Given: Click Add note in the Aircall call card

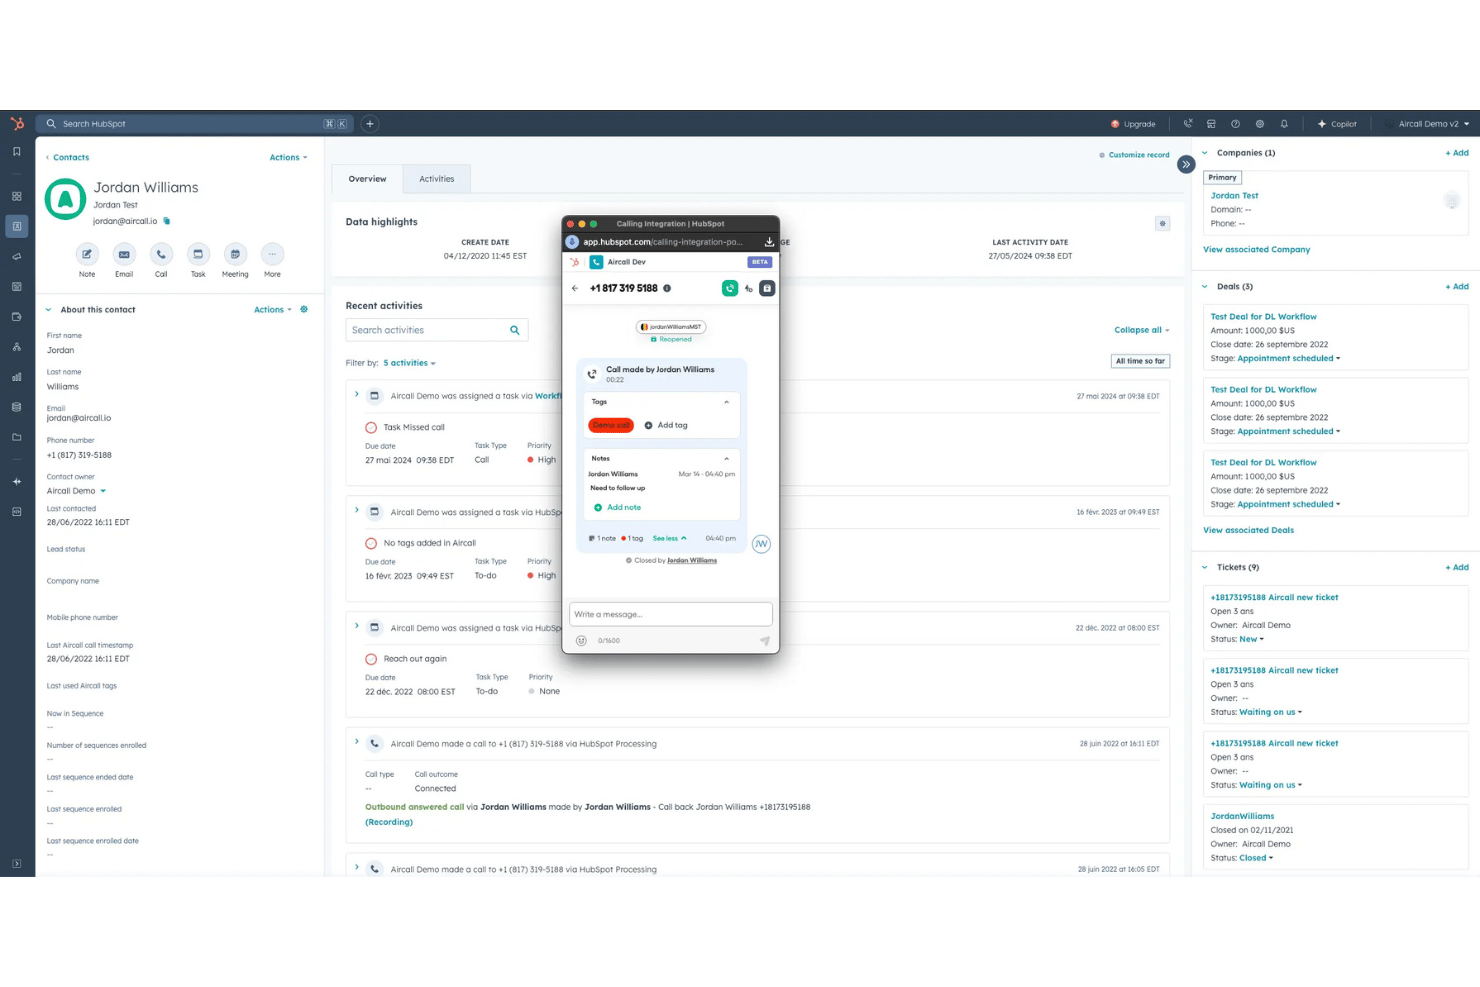Looking at the screenshot, I should click(618, 507).
